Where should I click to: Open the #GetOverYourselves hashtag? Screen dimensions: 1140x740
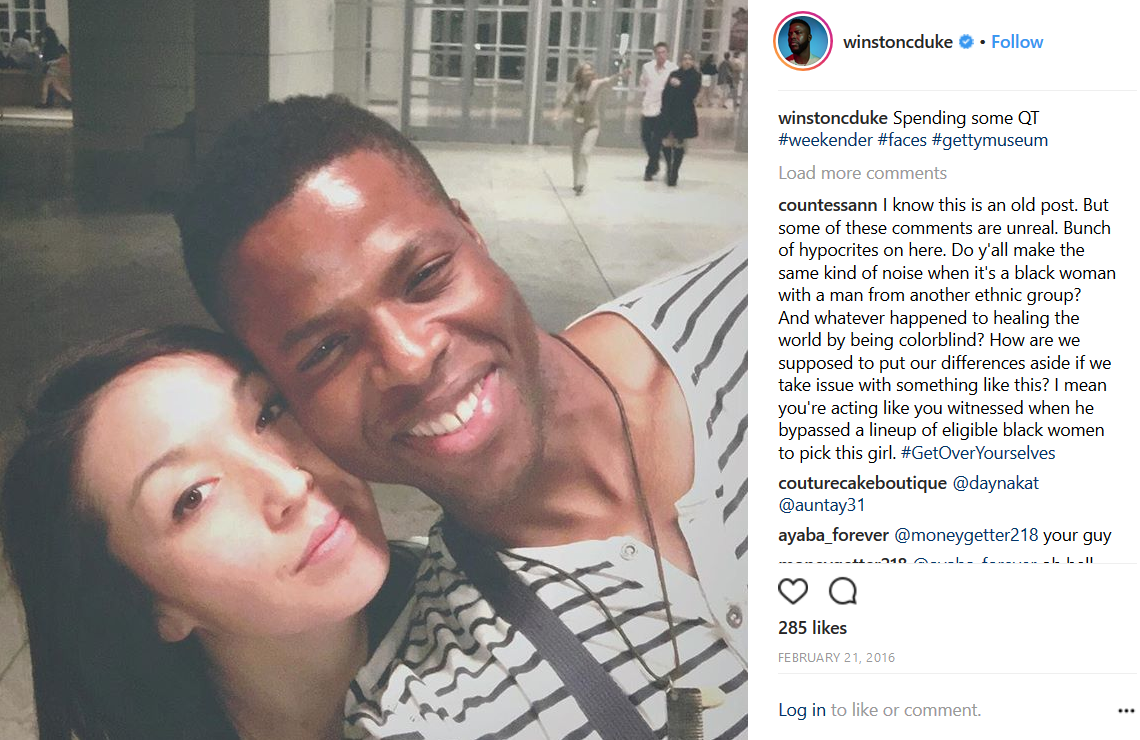[x=978, y=453]
